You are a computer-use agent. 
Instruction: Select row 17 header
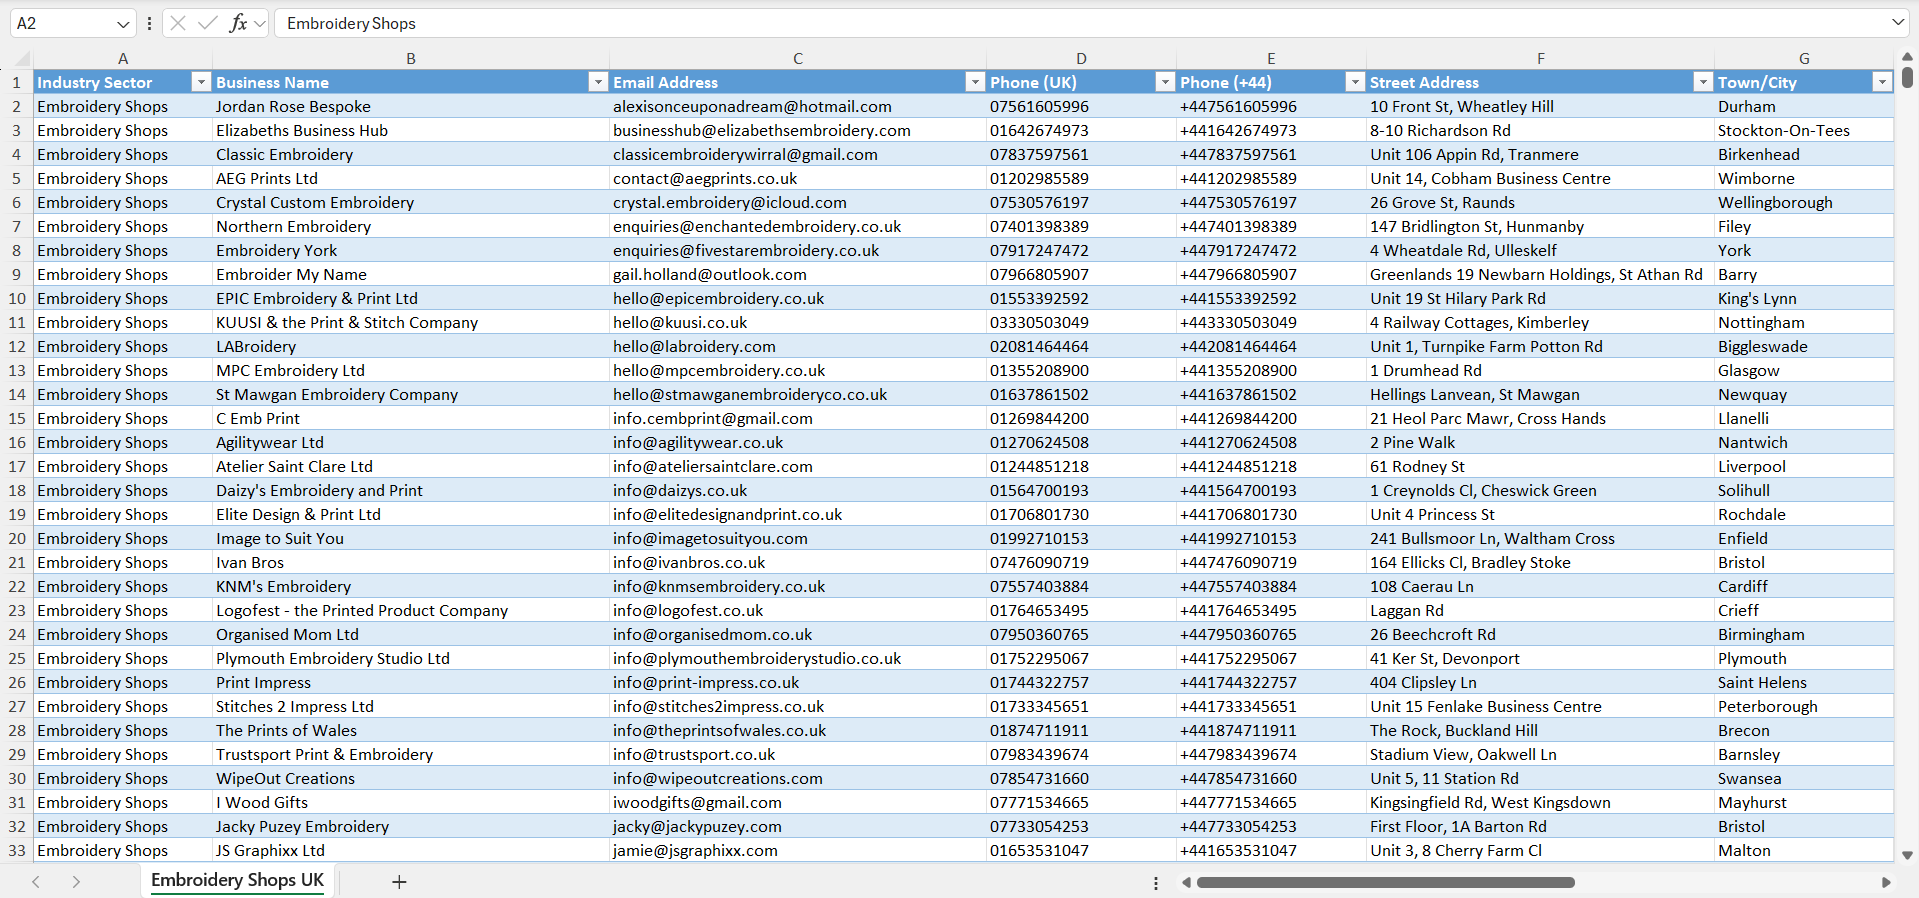tap(16, 466)
